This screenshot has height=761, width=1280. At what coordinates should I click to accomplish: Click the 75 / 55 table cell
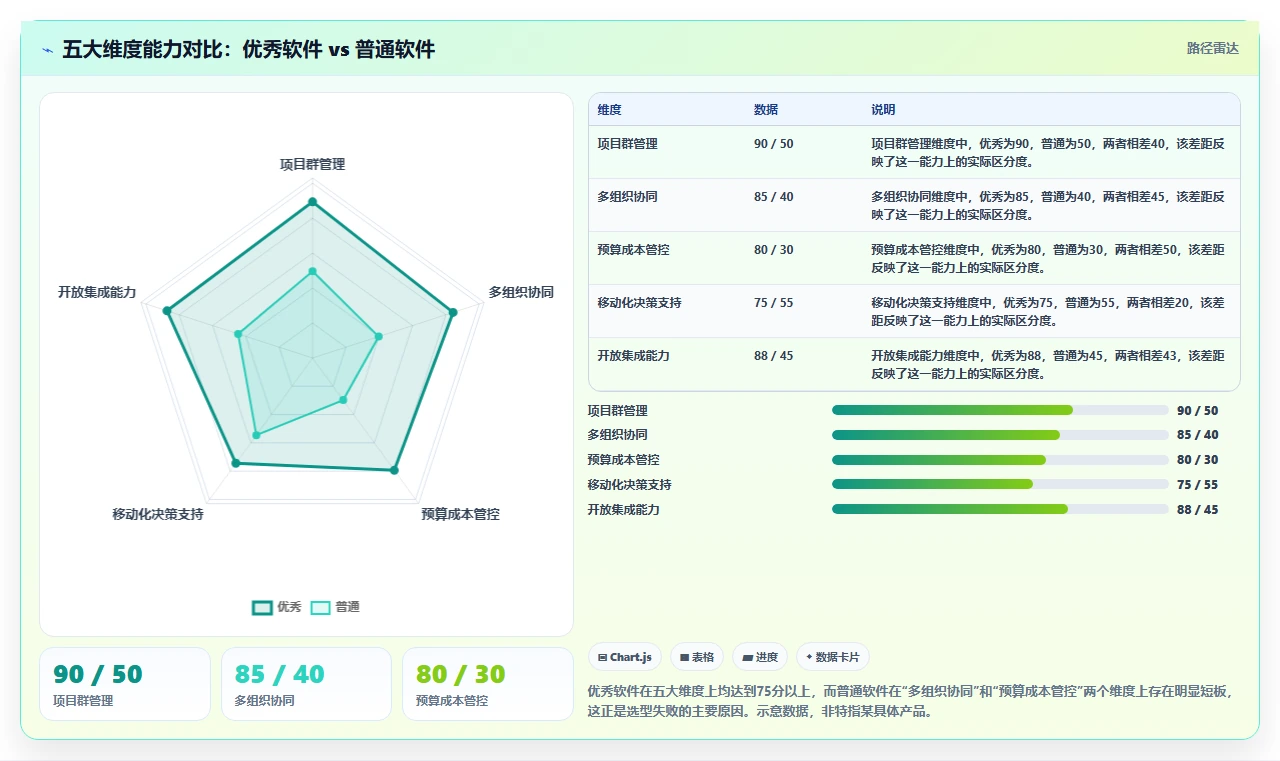774,303
